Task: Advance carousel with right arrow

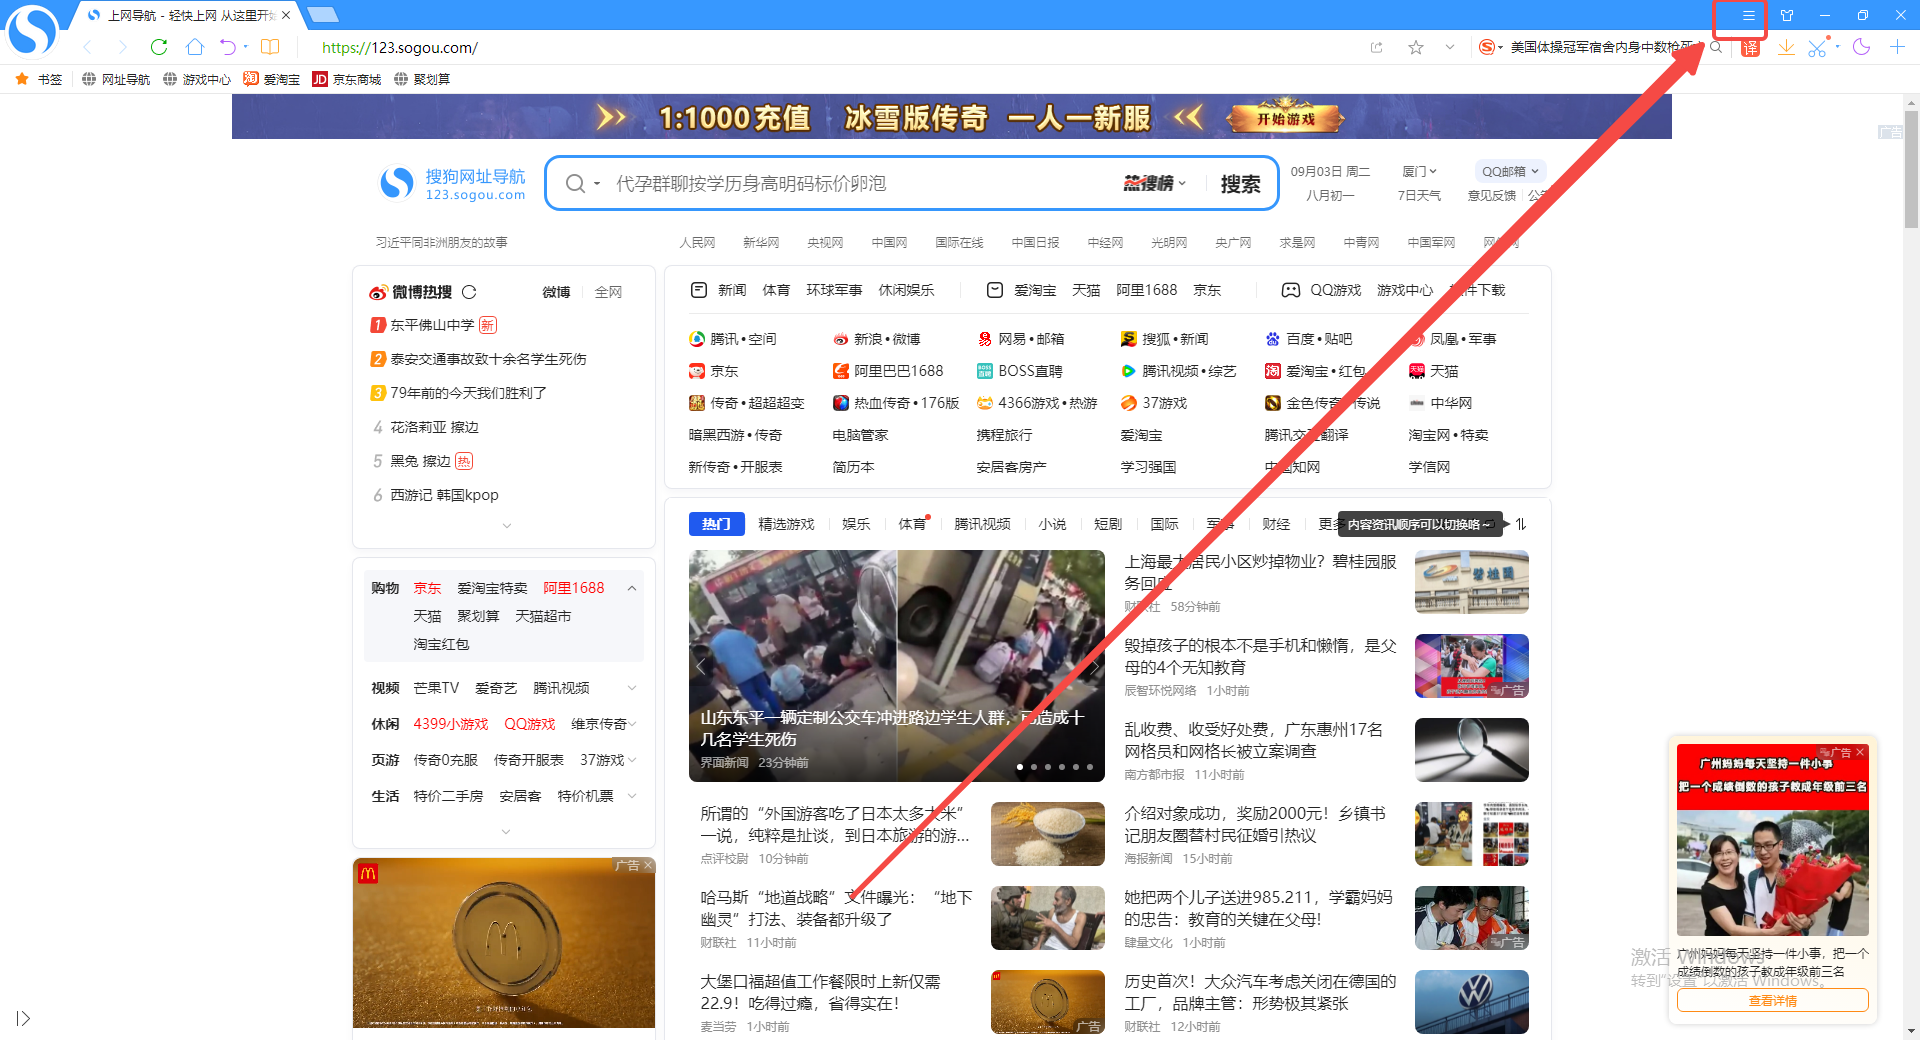Action: click(x=1094, y=666)
